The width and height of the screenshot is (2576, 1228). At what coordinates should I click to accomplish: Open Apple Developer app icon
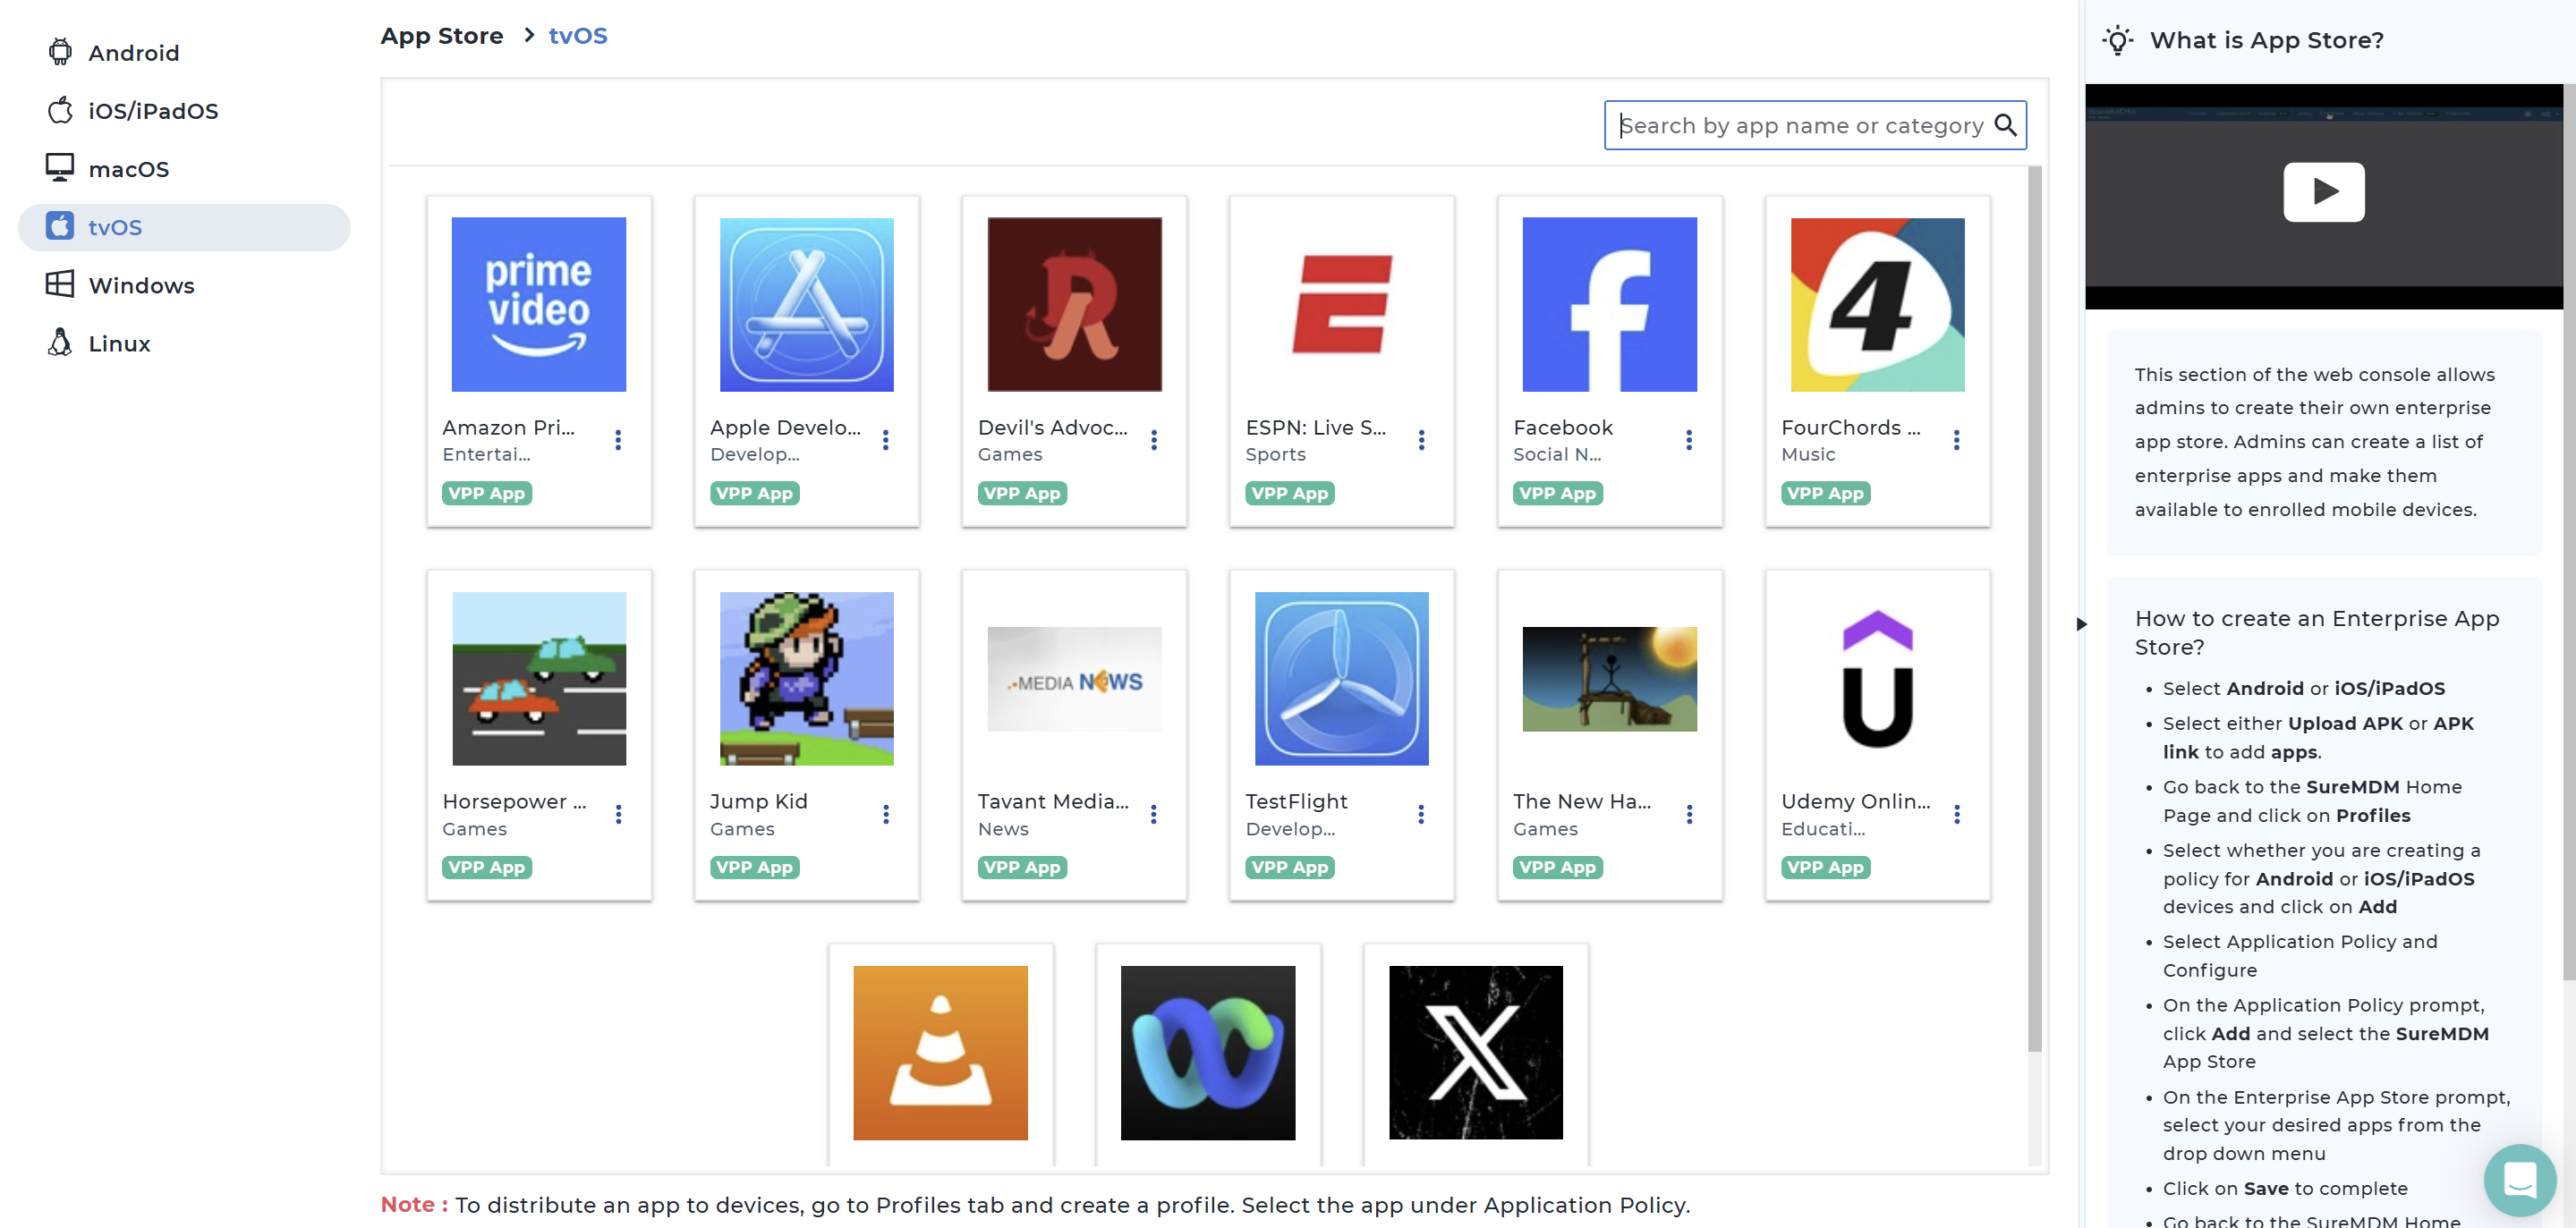(x=806, y=304)
